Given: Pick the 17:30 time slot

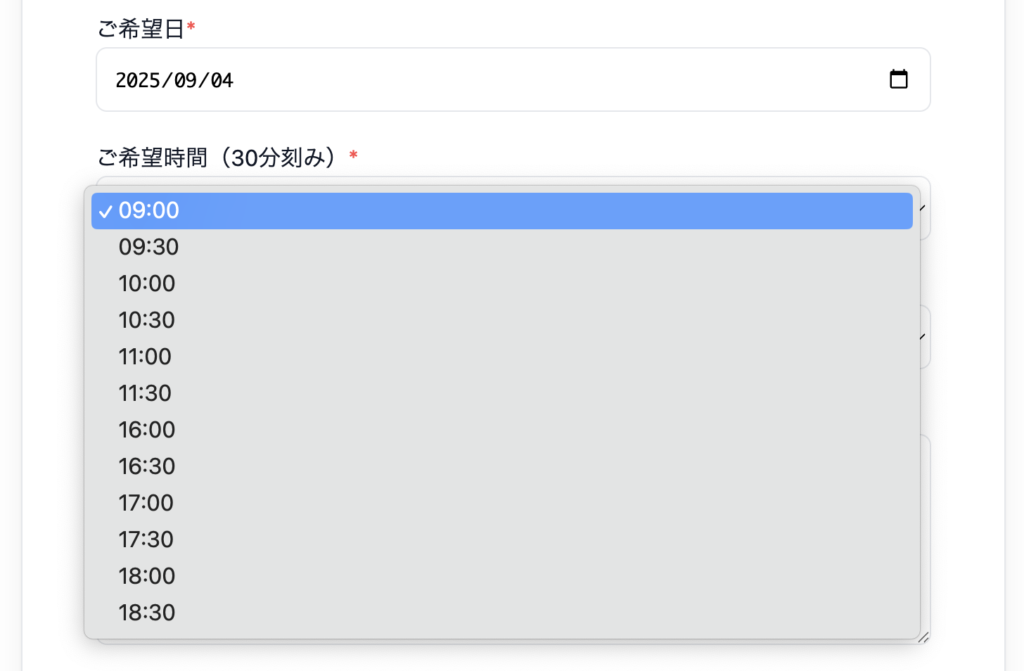Looking at the screenshot, I should tap(502, 540).
